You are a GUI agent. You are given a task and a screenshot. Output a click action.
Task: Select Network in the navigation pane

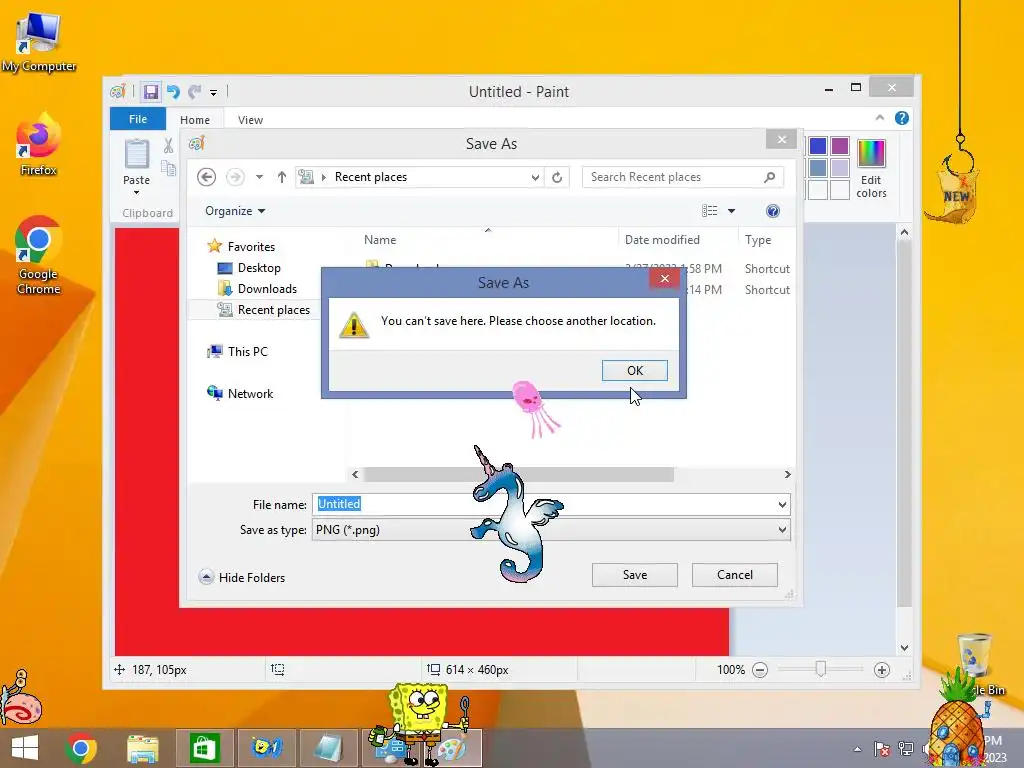click(240, 393)
